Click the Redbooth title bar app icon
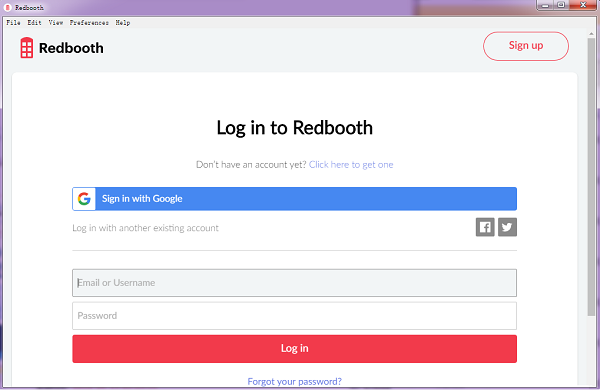The image size is (600, 390). pyautogui.click(x=7, y=7)
